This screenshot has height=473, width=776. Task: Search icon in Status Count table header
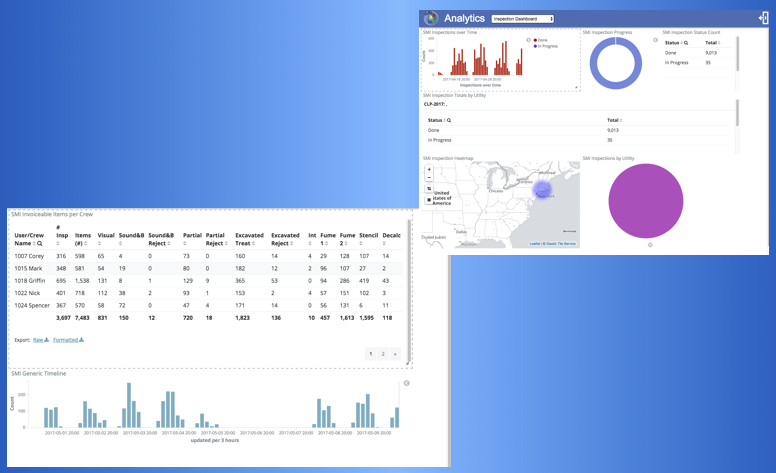coord(686,43)
